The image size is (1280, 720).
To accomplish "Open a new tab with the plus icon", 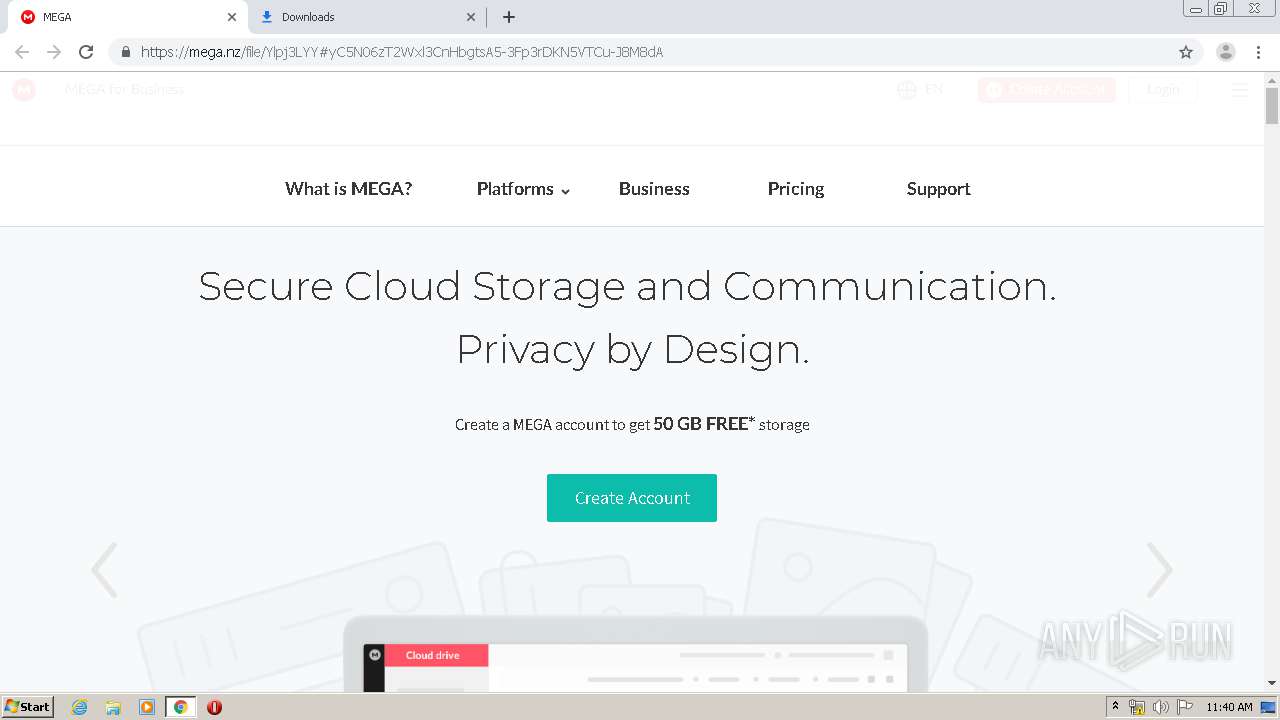I will [509, 17].
